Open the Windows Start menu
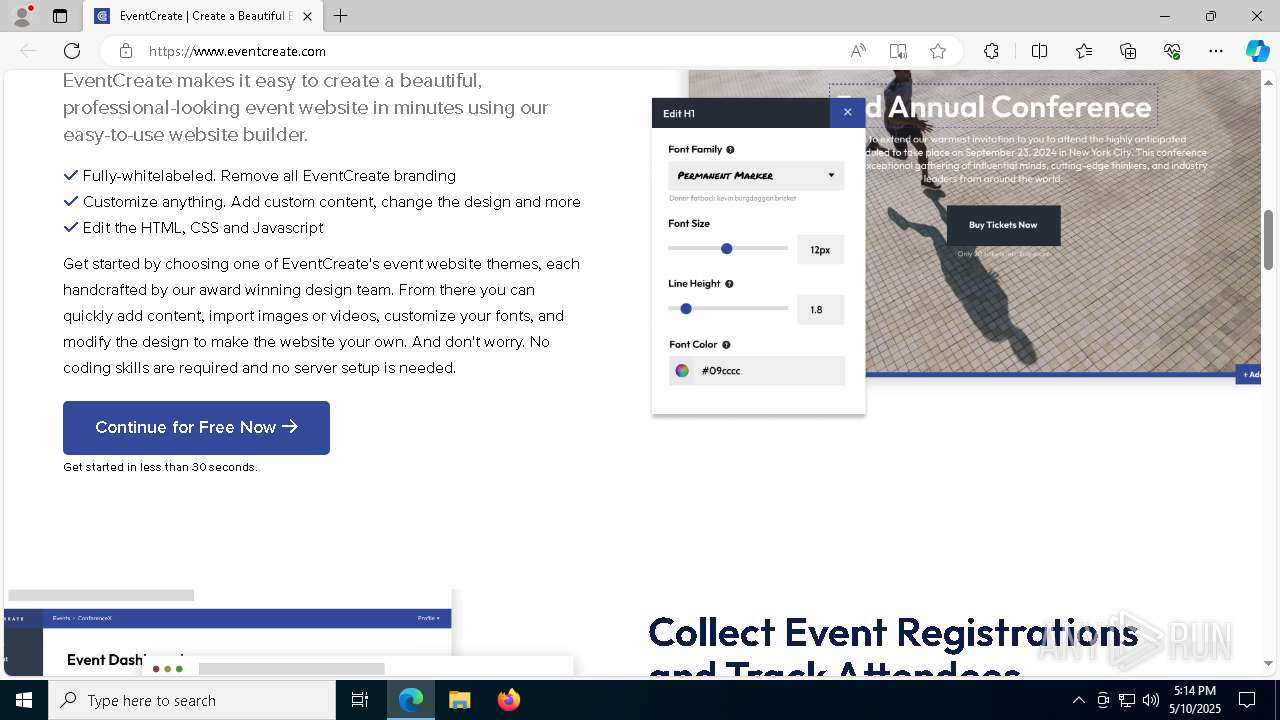The image size is (1280, 720). (24, 700)
